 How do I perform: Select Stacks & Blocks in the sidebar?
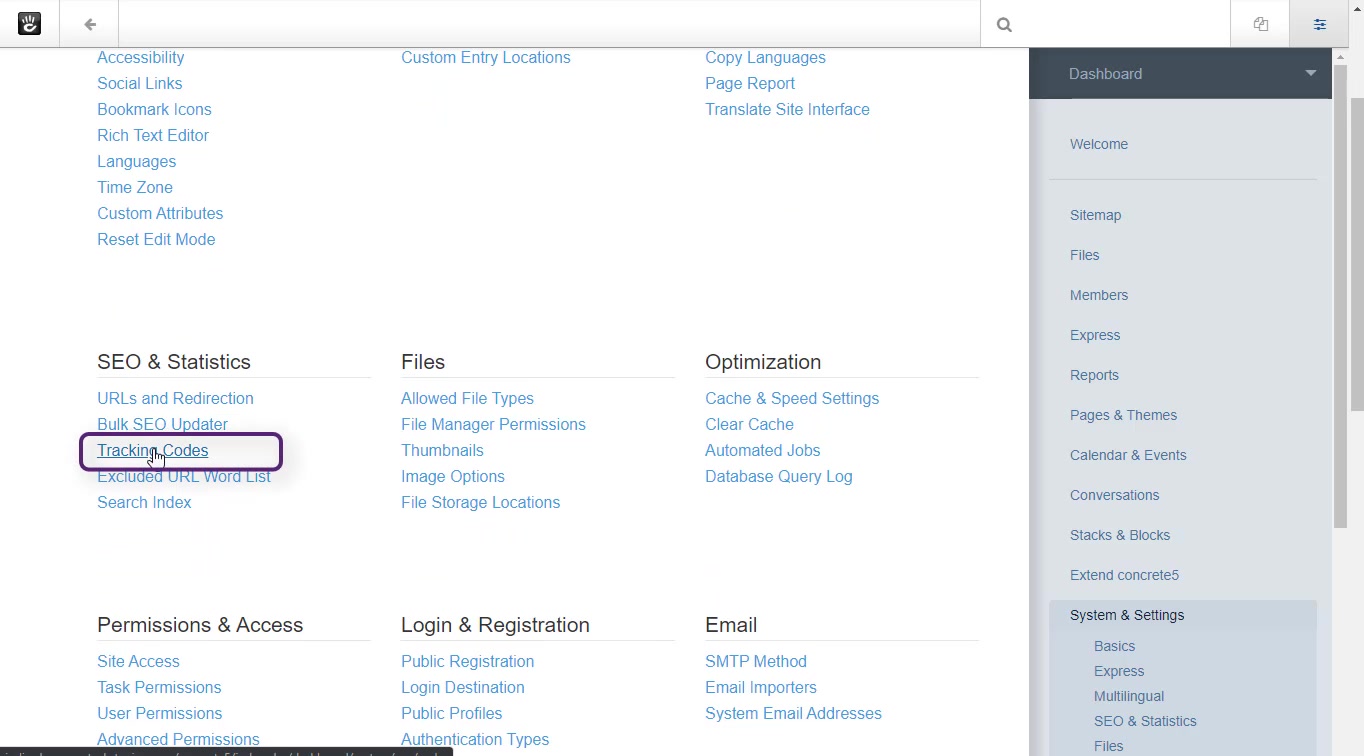pyautogui.click(x=1119, y=535)
